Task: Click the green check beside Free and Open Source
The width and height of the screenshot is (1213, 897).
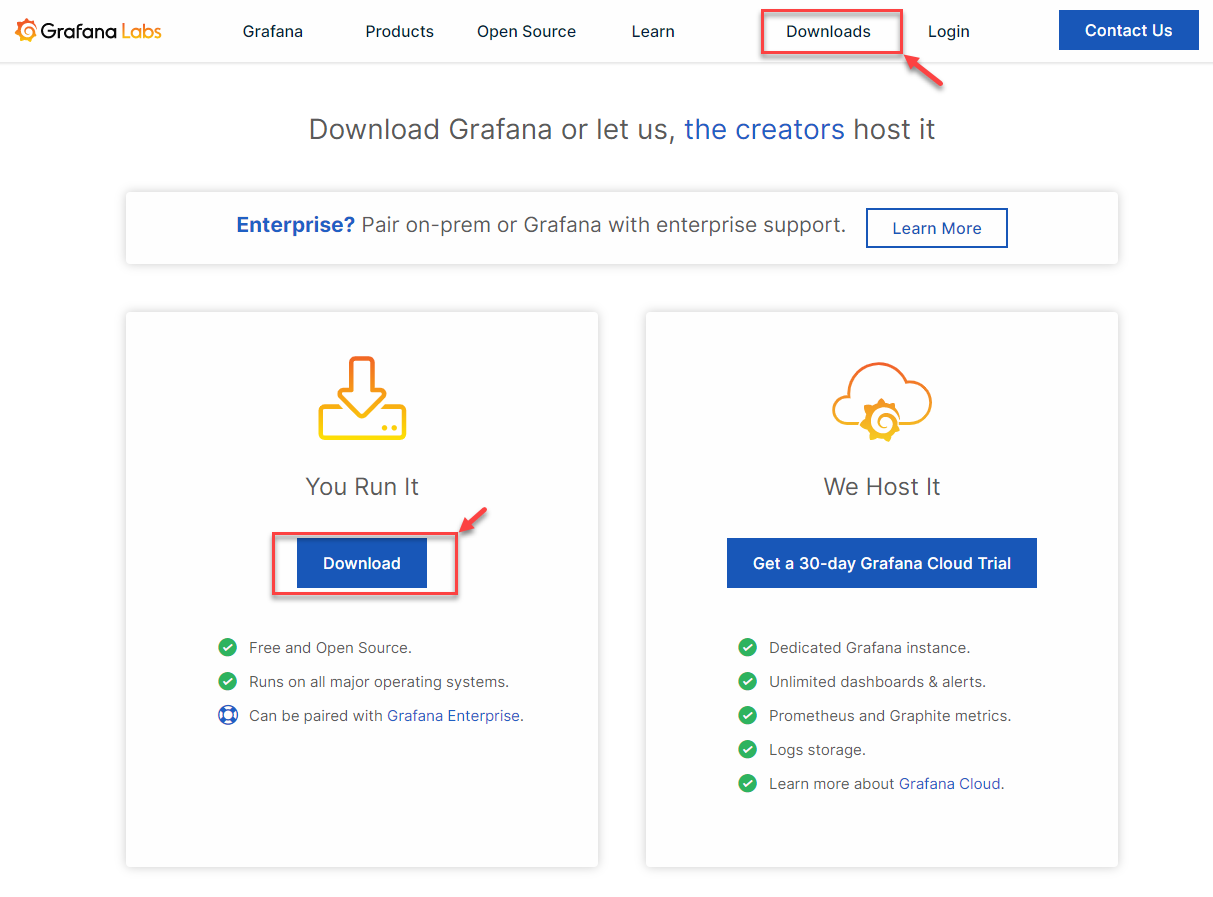Action: (228, 647)
